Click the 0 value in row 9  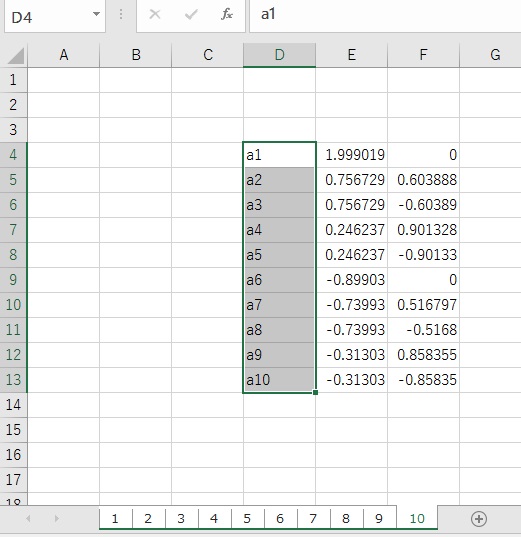click(x=423, y=280)
